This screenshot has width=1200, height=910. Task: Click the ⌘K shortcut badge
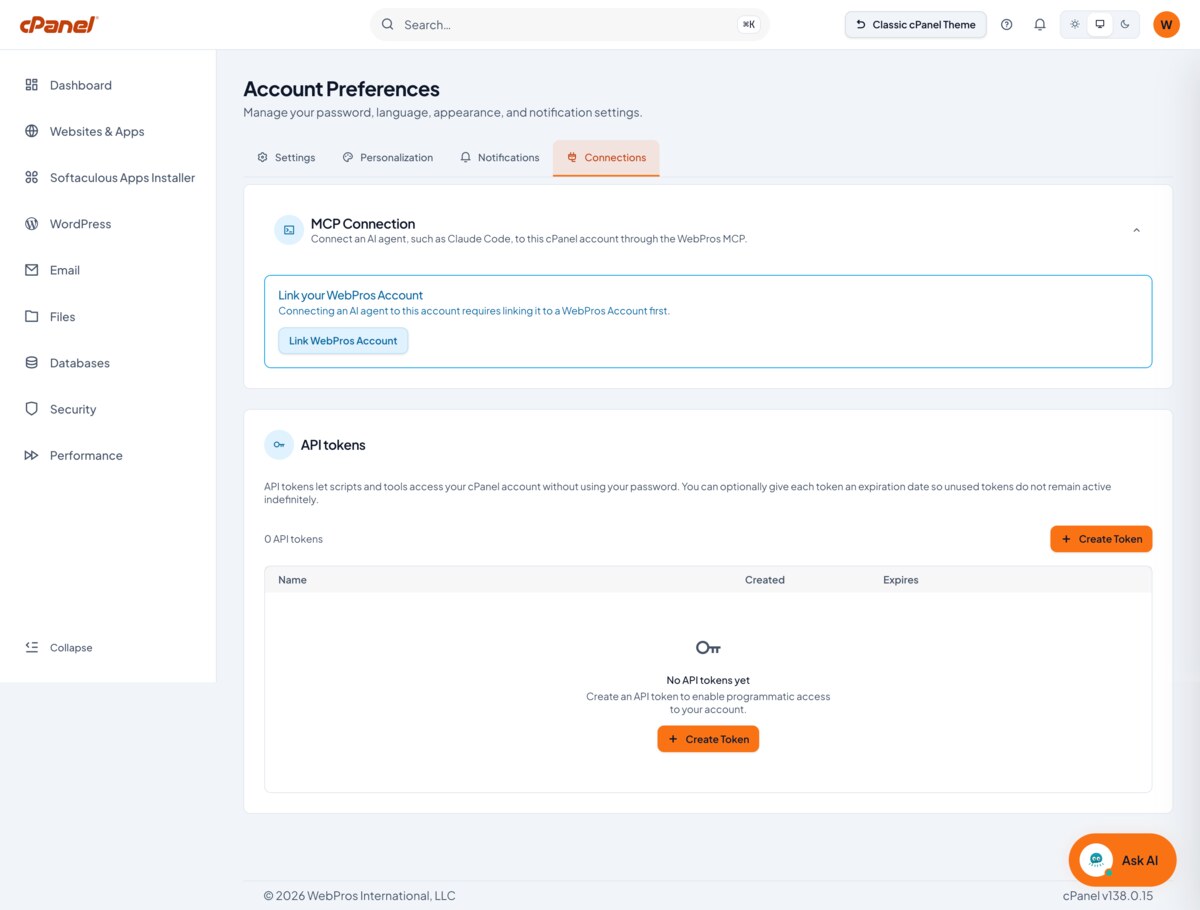[748, 25]
